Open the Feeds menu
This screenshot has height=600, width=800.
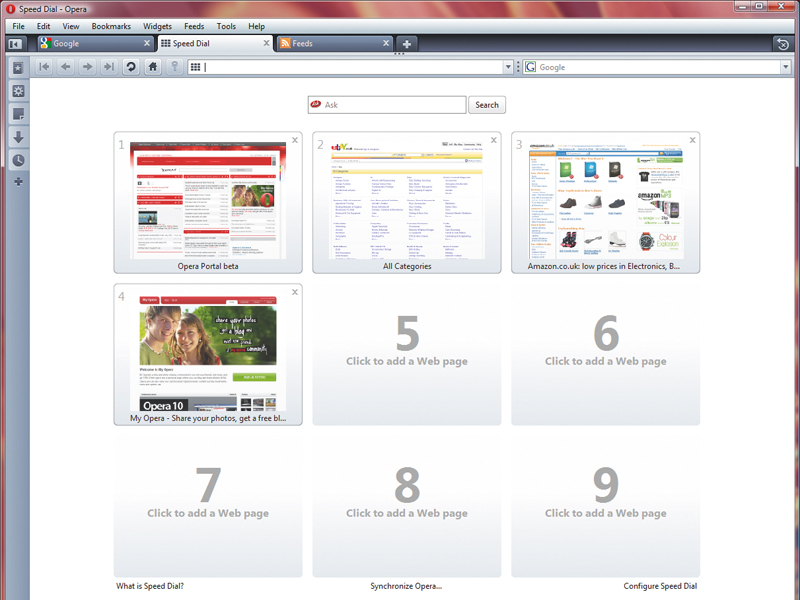194,26
